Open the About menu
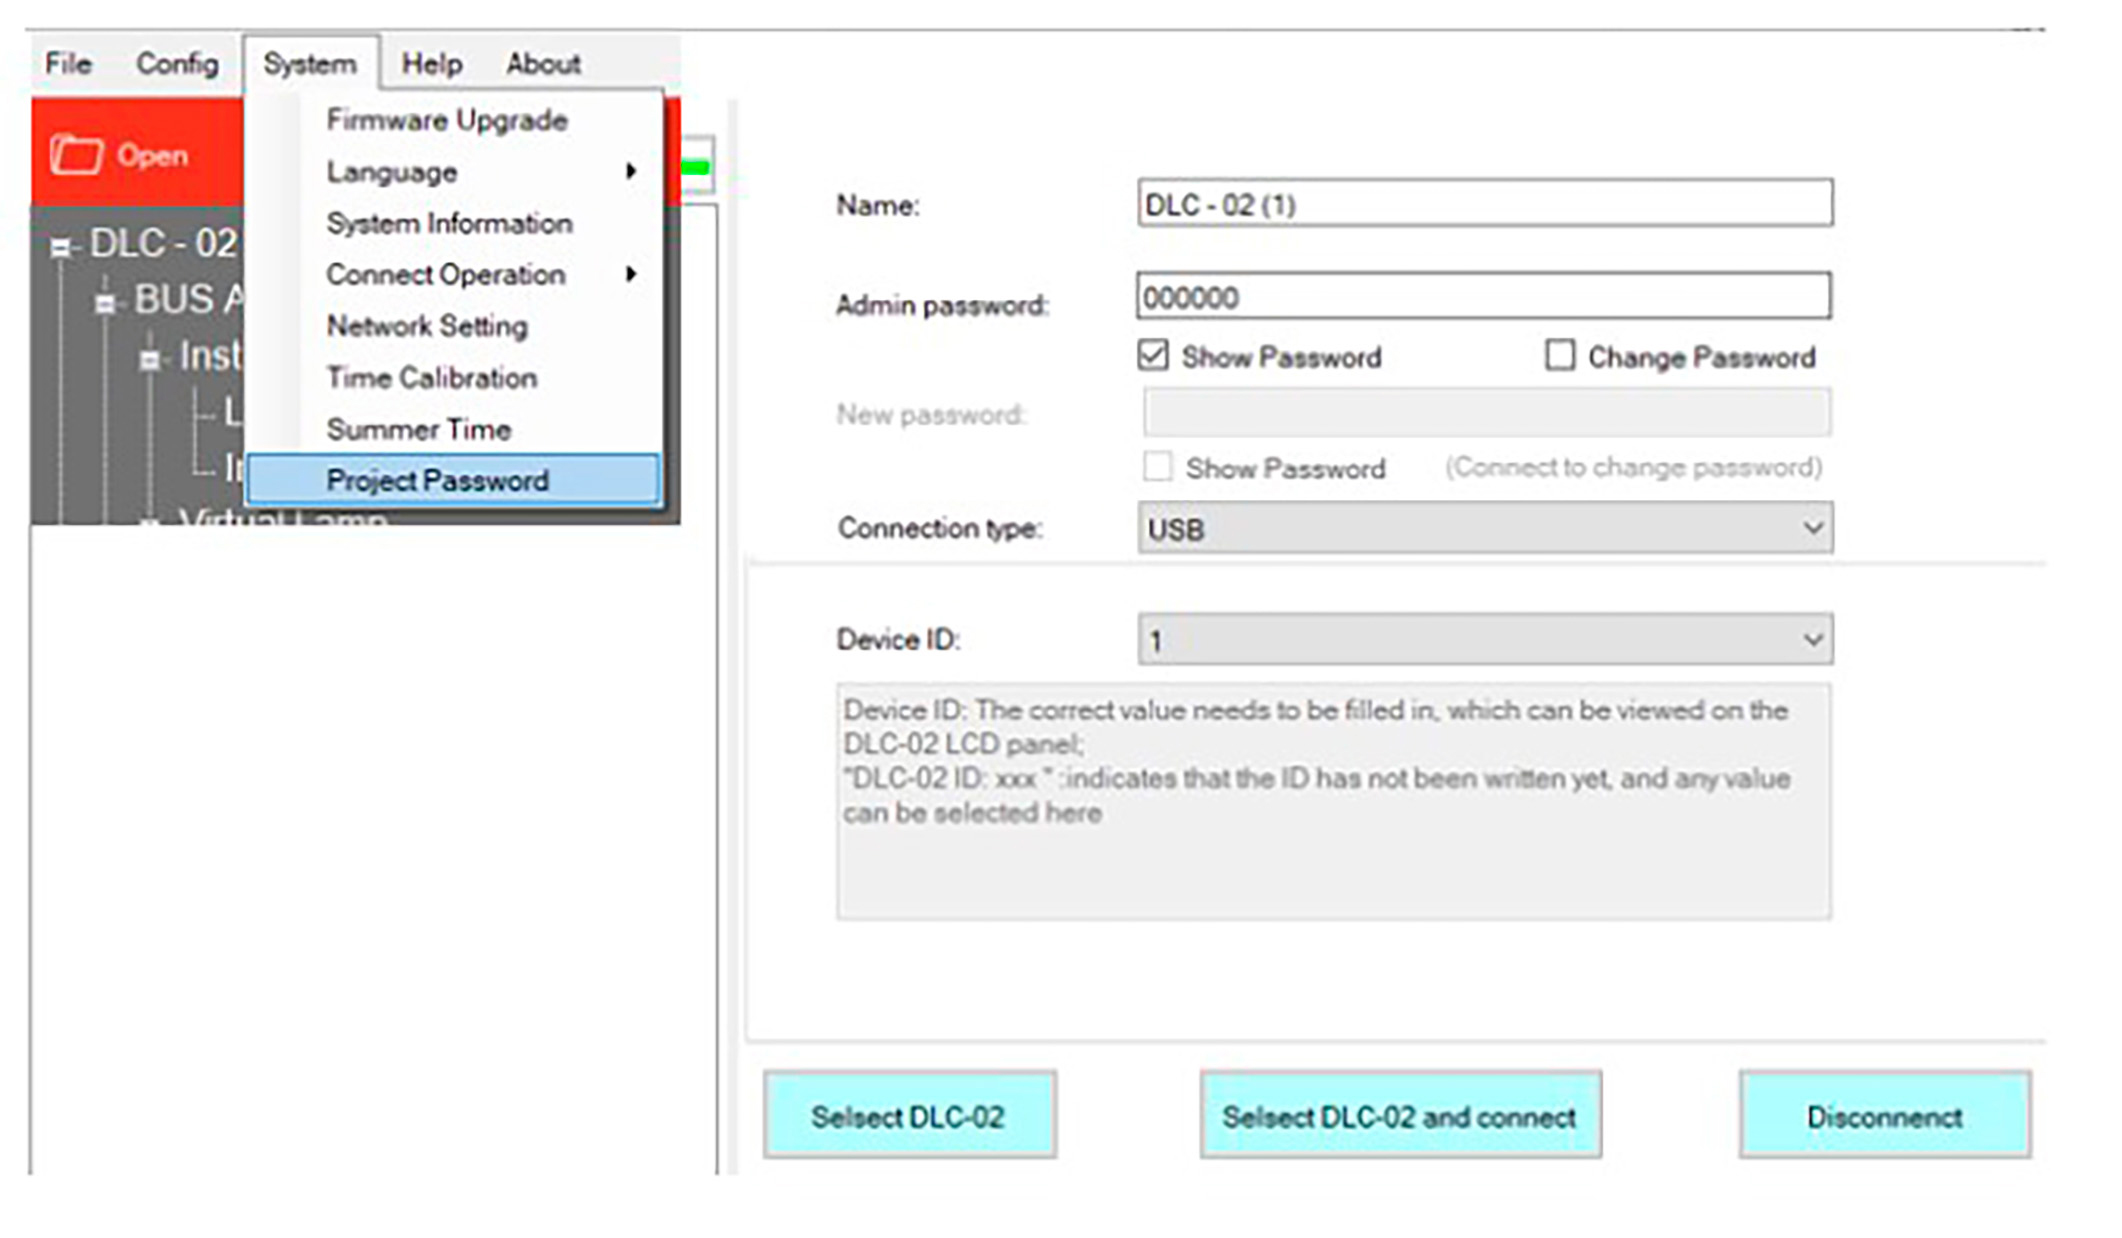The height and width of the screenshot is (1238, 2122). click(543, 64)
